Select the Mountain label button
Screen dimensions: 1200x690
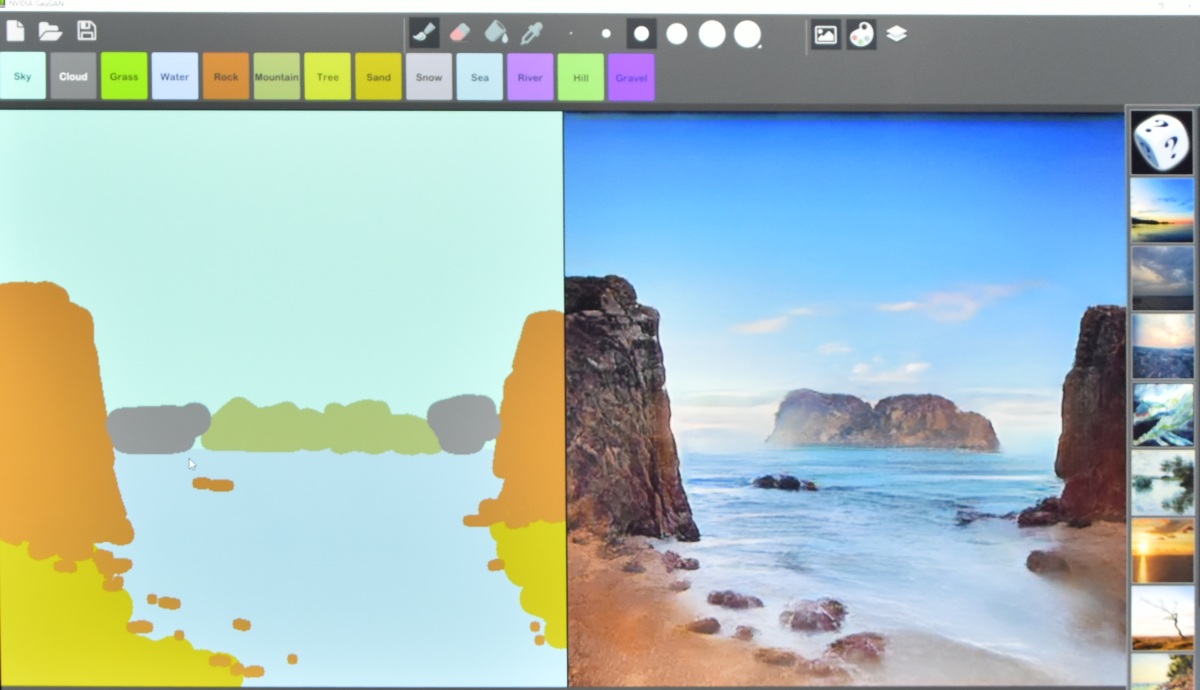click(277, 77)
